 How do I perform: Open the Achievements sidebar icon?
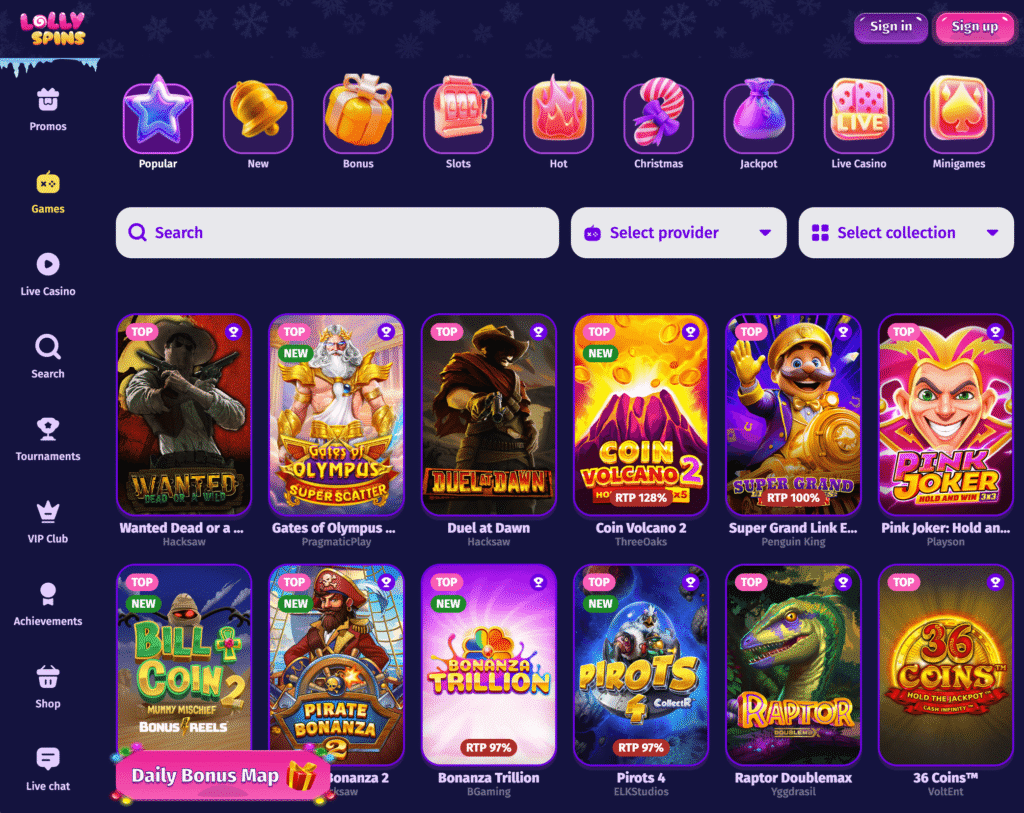(x=48, y=594)
